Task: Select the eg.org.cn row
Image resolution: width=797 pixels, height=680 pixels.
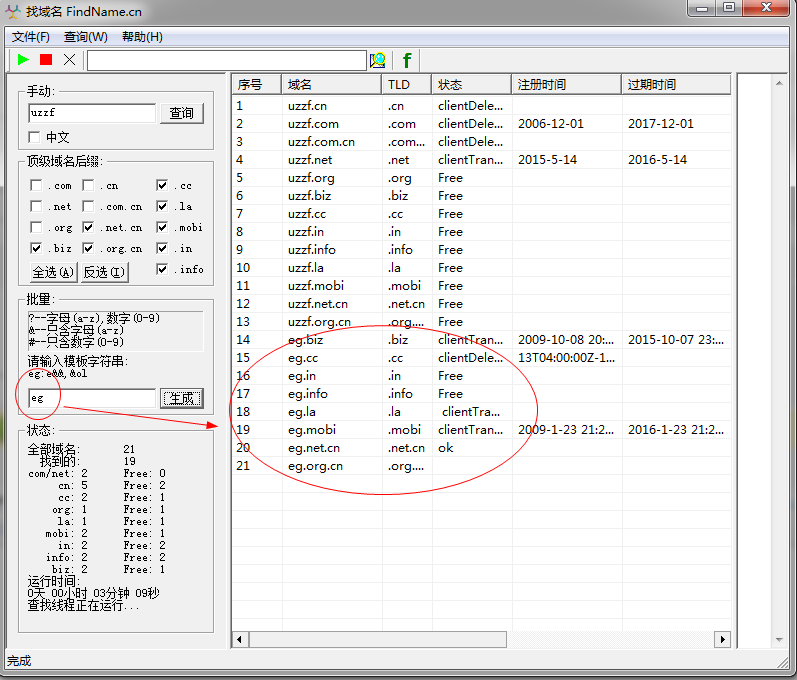Action: pyautogui.click(x=481, y=466)
